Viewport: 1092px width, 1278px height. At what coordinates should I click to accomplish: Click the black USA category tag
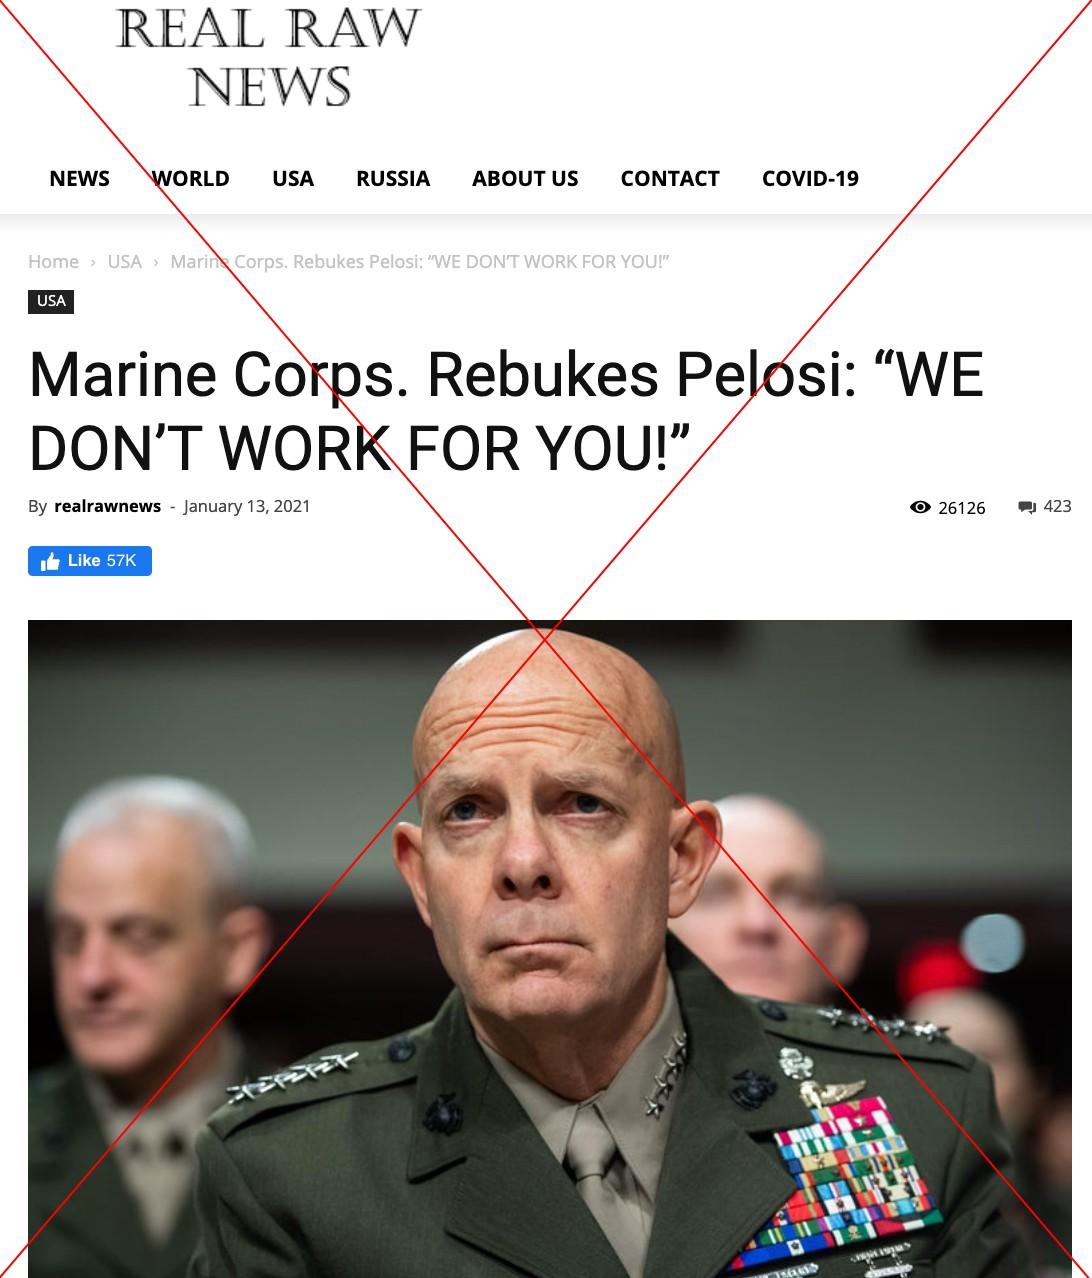[x=51, y=301]
